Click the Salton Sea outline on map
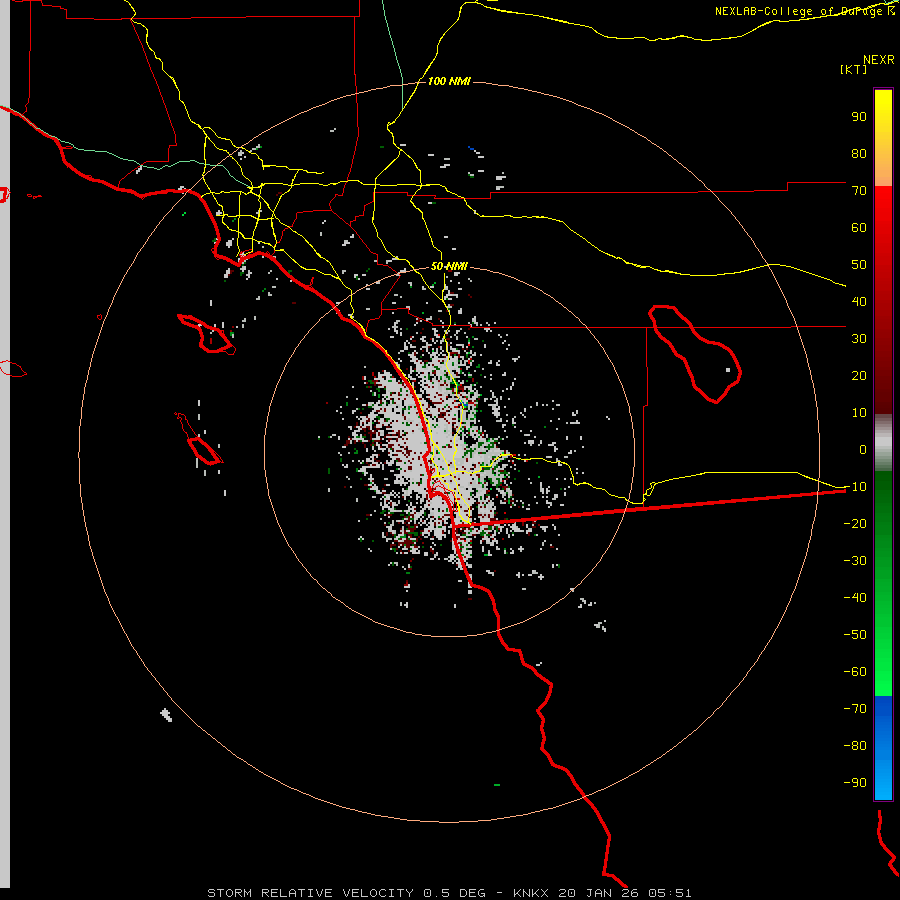The width and height of the screenshot is (900, 900). click(x=695, y=354)
